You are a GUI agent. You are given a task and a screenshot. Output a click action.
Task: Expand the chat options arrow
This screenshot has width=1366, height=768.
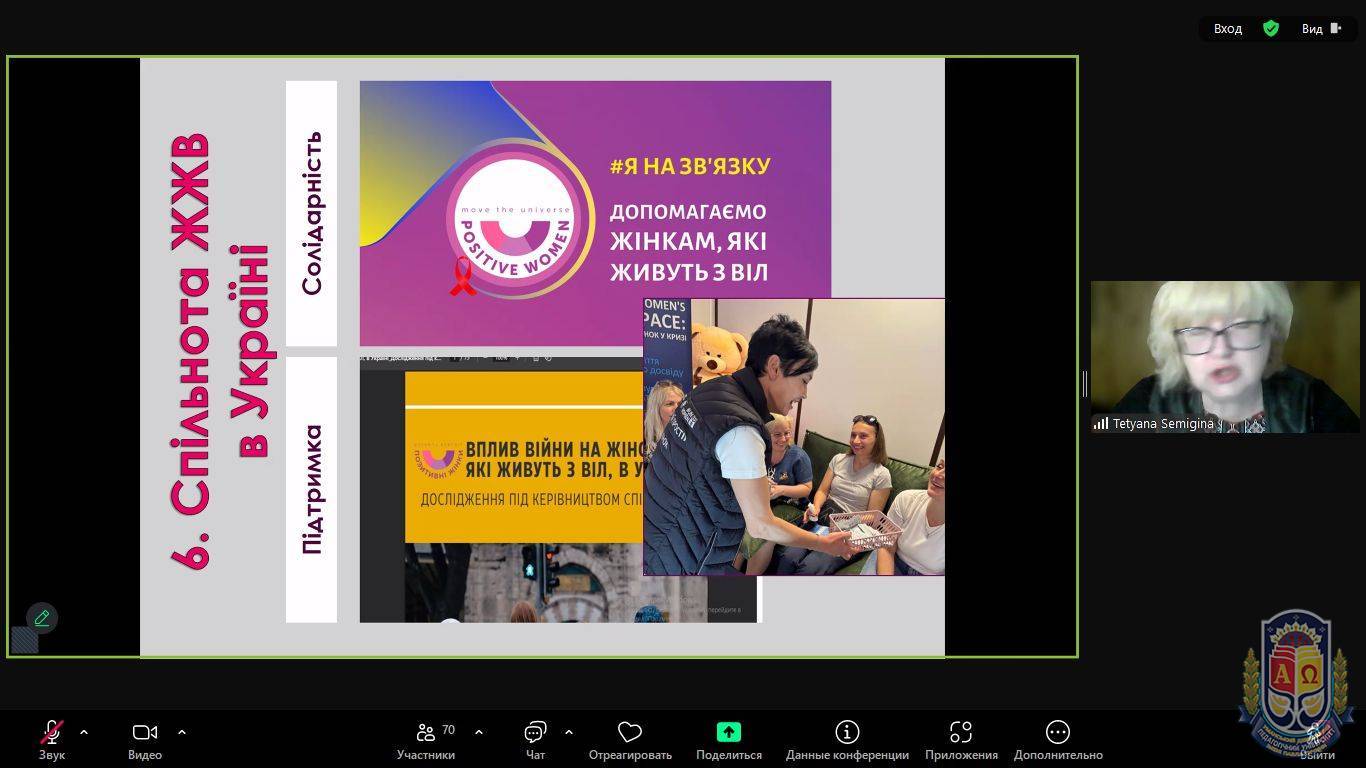tap(569, 732)
